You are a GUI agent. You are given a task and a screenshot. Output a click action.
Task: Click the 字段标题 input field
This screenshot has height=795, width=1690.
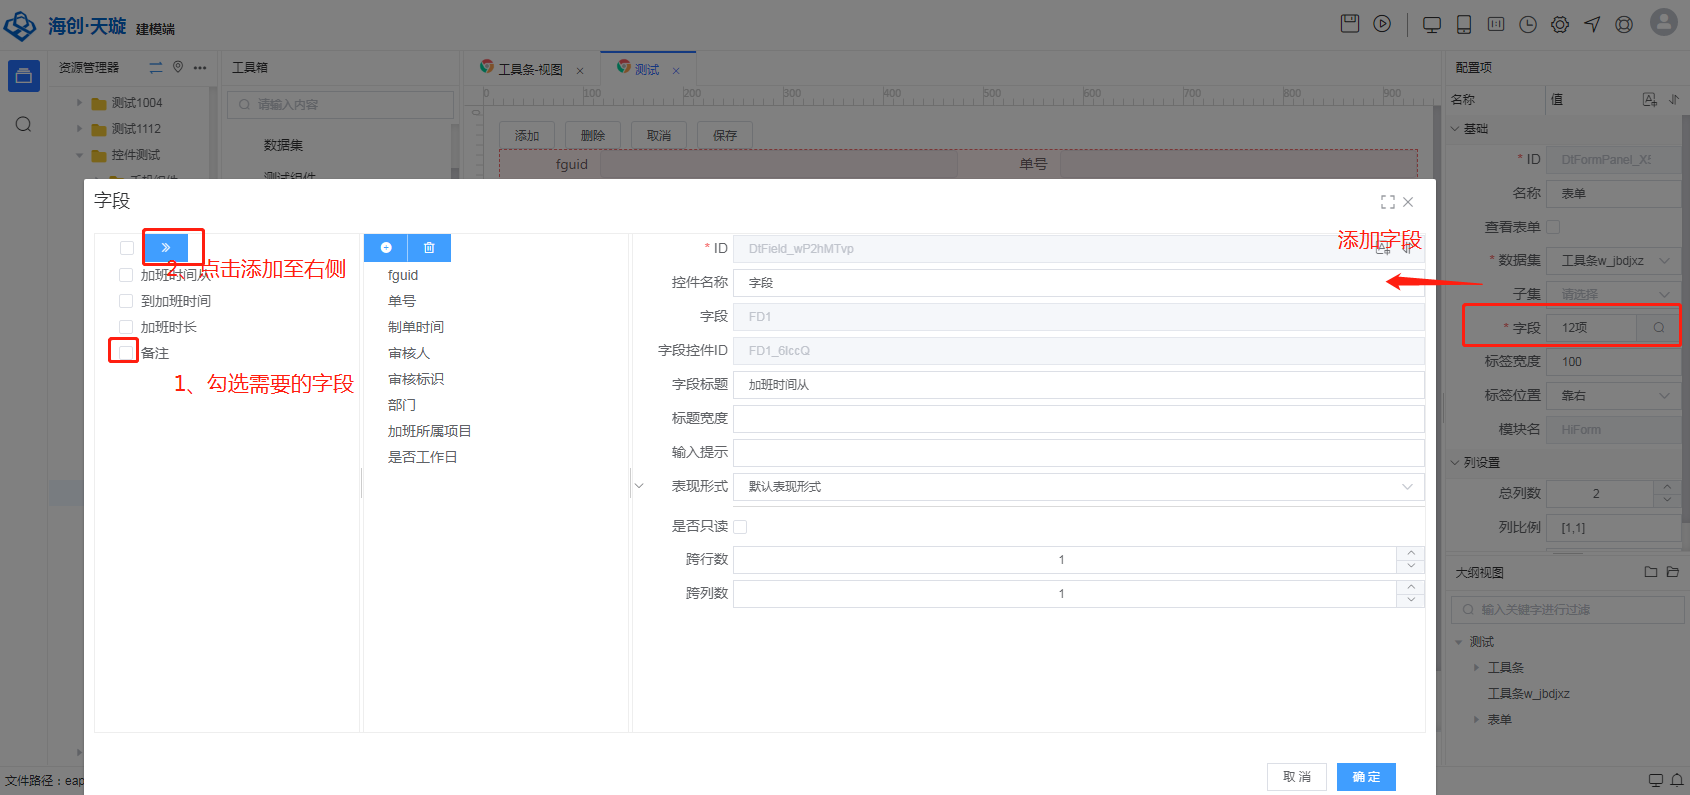coord(1078,385)
